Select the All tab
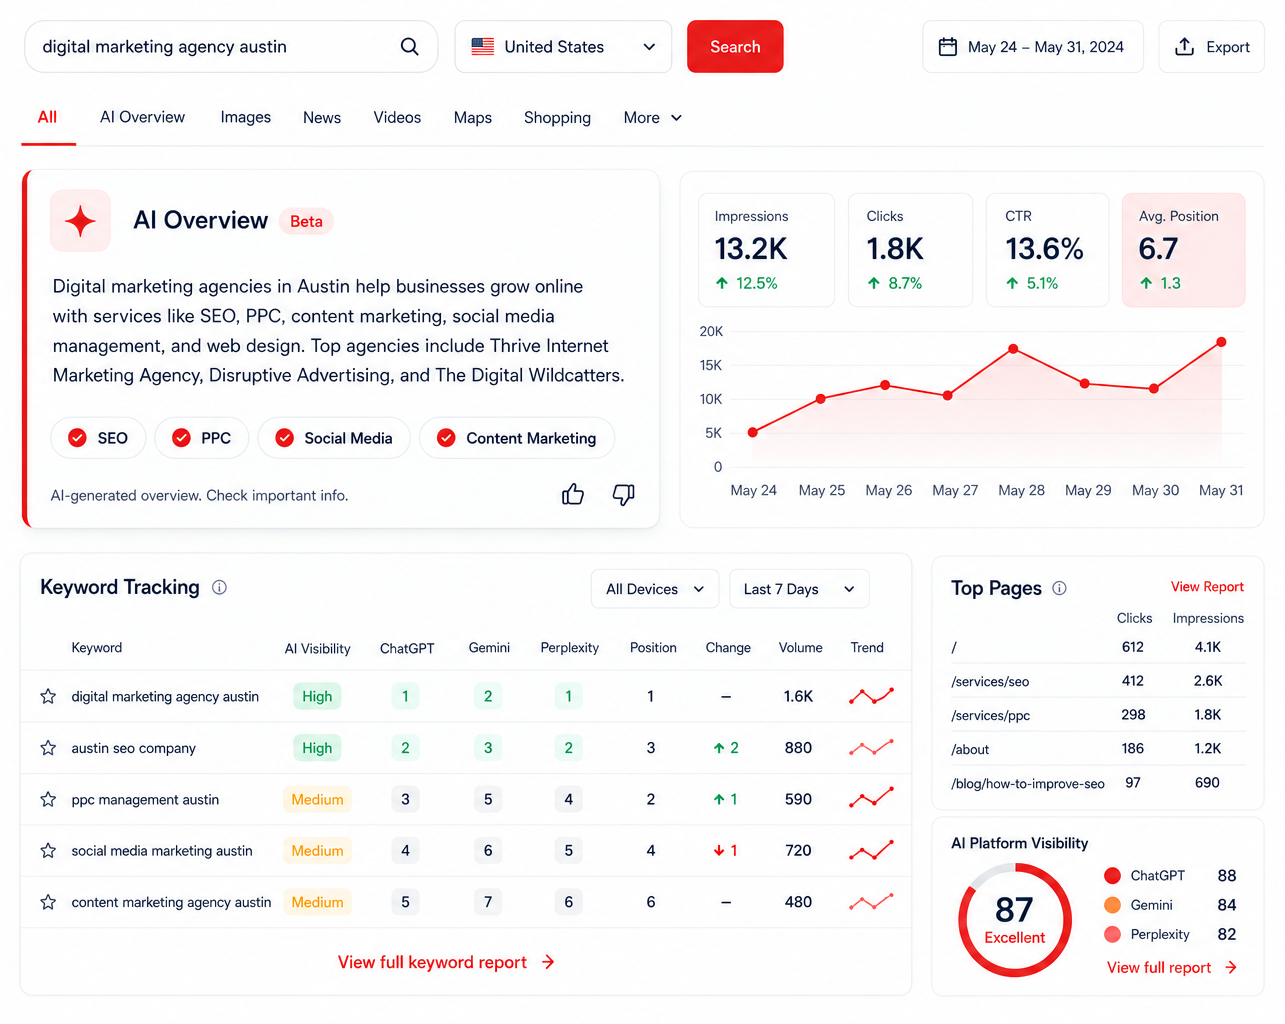Viewport: 1285px width, 1024px height. pos(47,117)
